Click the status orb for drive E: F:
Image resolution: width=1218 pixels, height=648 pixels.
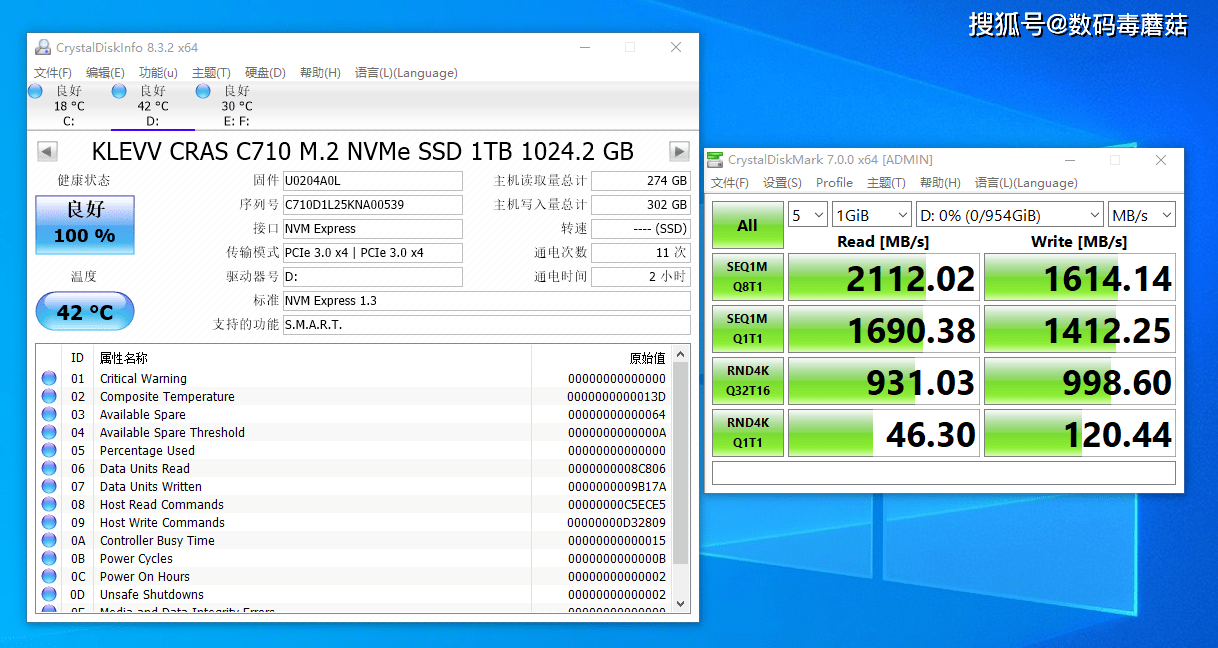click(x=203, y=91)
